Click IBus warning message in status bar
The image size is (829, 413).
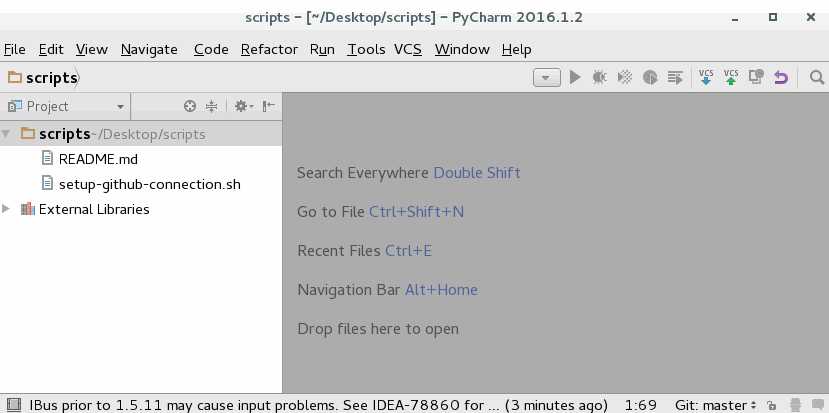pos(318,406)
